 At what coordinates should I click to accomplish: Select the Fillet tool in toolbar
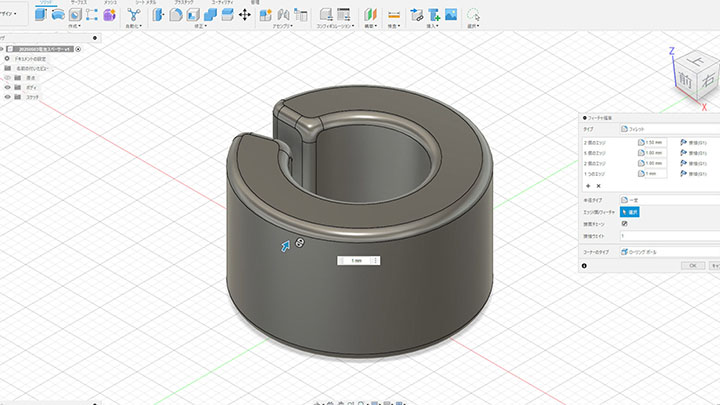pos(175,15)
